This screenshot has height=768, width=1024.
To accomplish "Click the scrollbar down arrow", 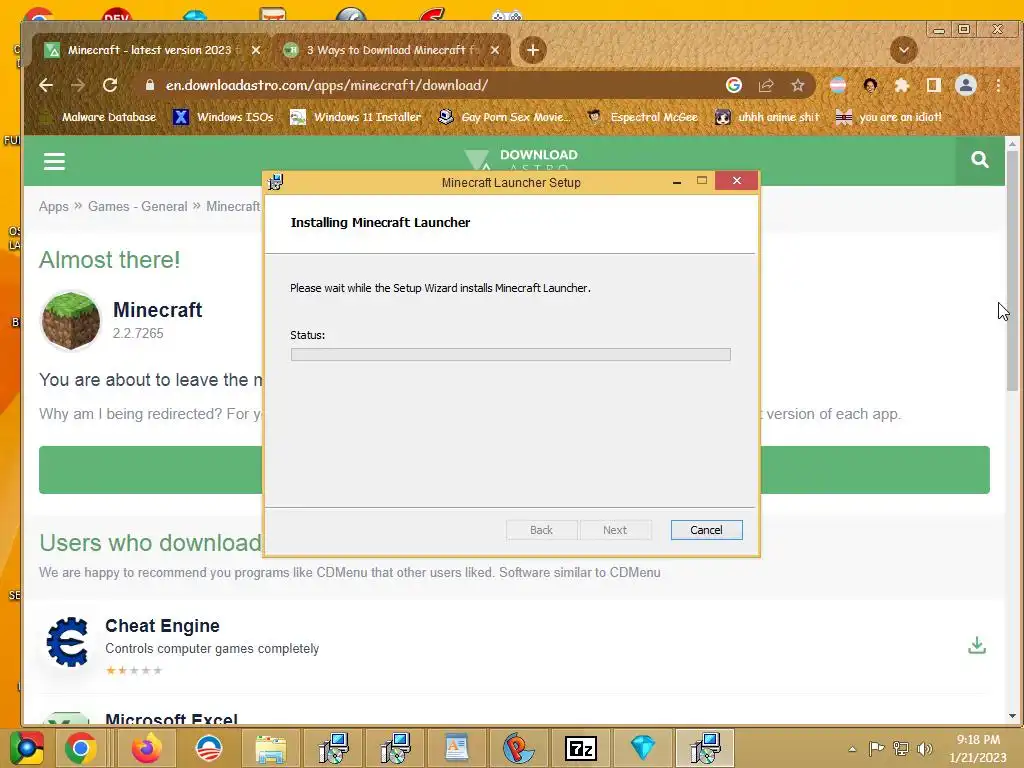I will pyautogui.click(x=1012, y=716).
